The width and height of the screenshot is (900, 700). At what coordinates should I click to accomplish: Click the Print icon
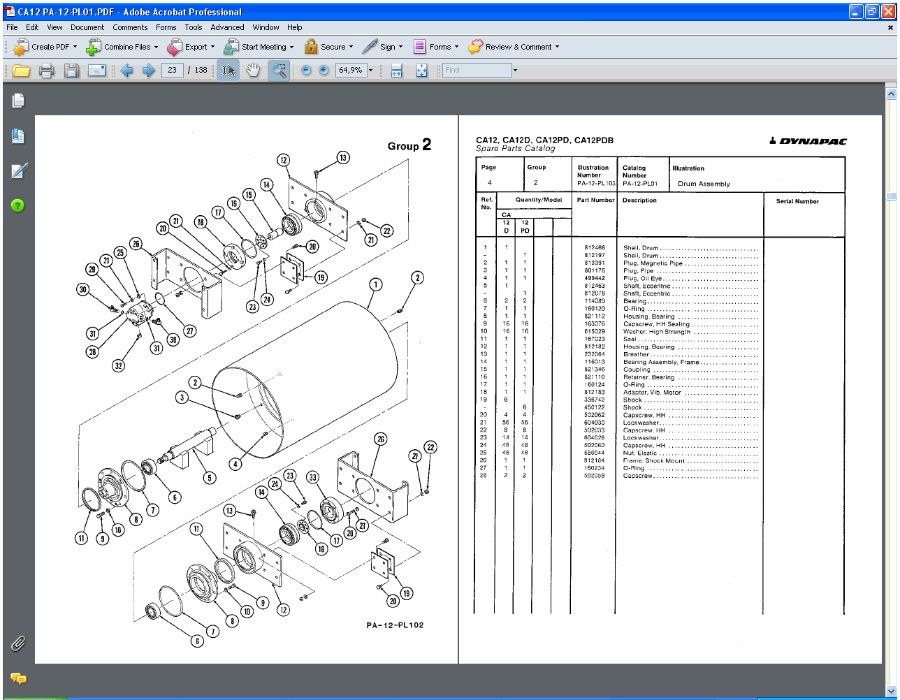(46, 71)
